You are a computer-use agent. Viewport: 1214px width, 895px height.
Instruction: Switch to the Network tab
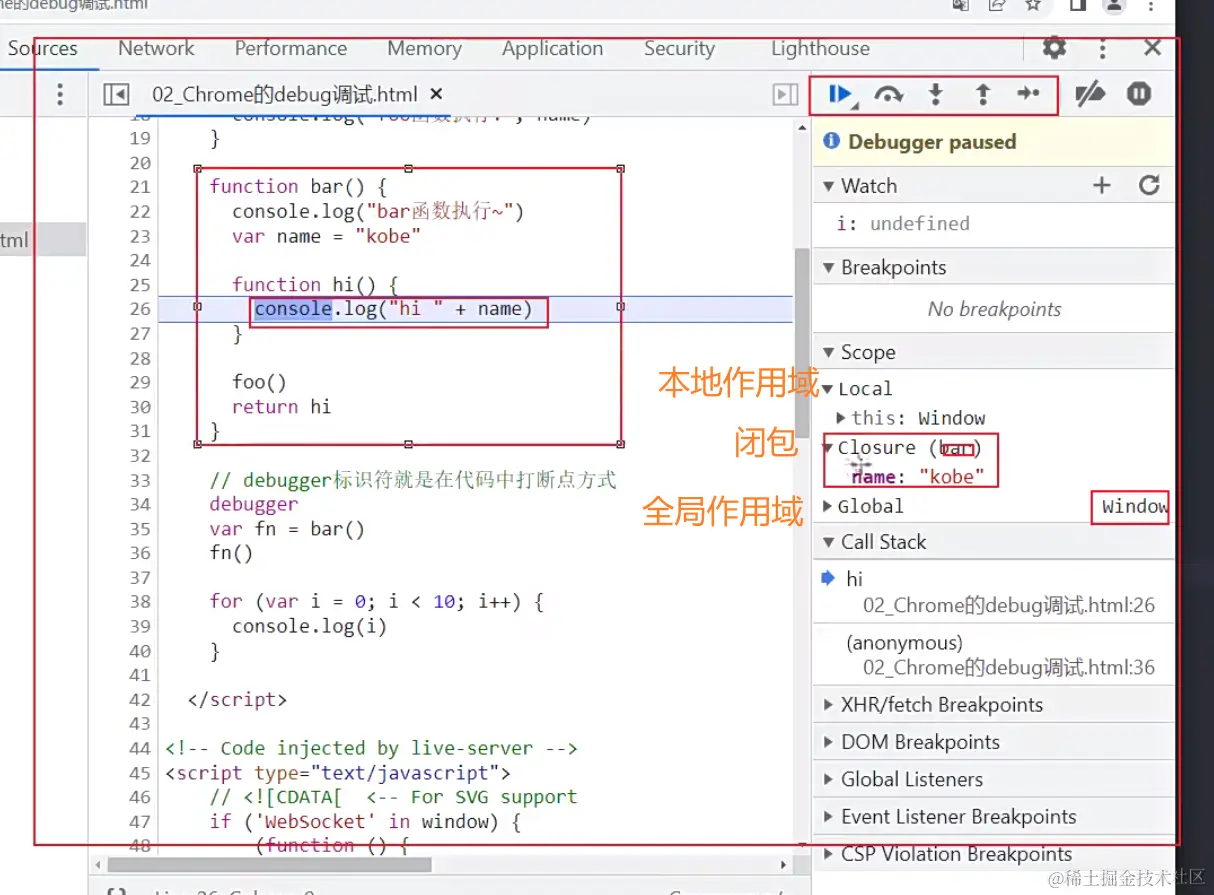tap(156, 48)
